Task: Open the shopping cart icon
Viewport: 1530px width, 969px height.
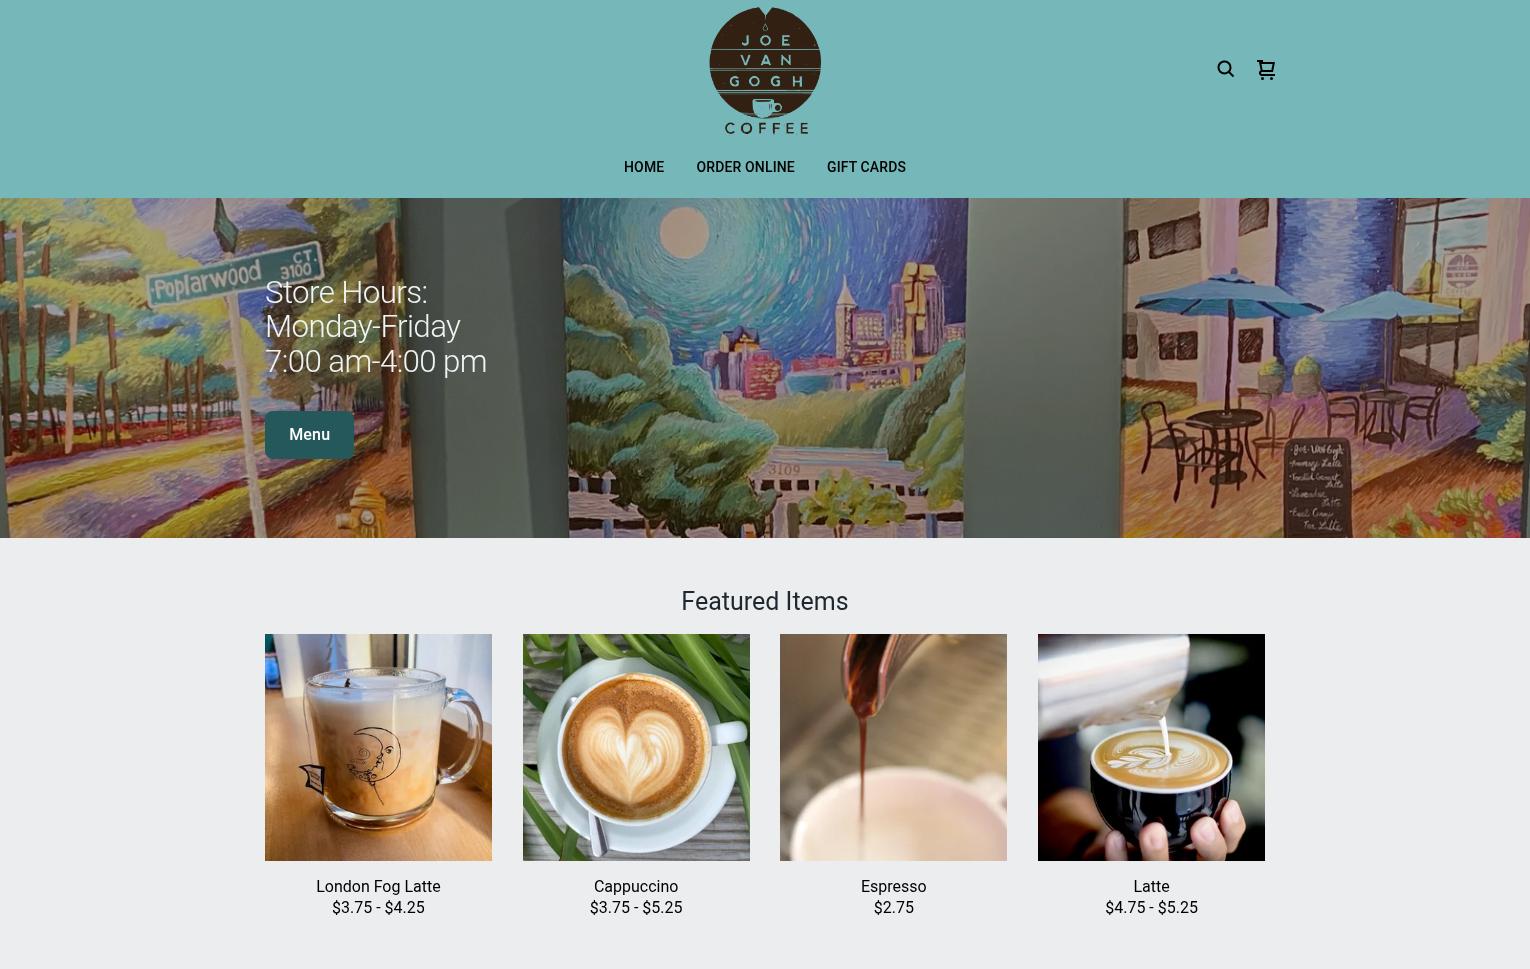Action: point(1266,69)
